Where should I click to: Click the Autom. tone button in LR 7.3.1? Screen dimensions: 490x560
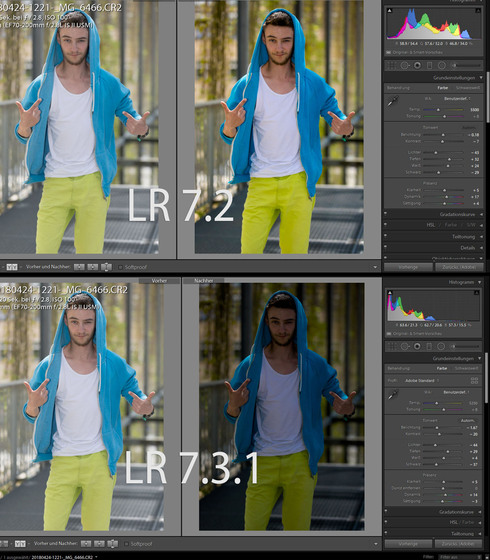tap(468, 420)
